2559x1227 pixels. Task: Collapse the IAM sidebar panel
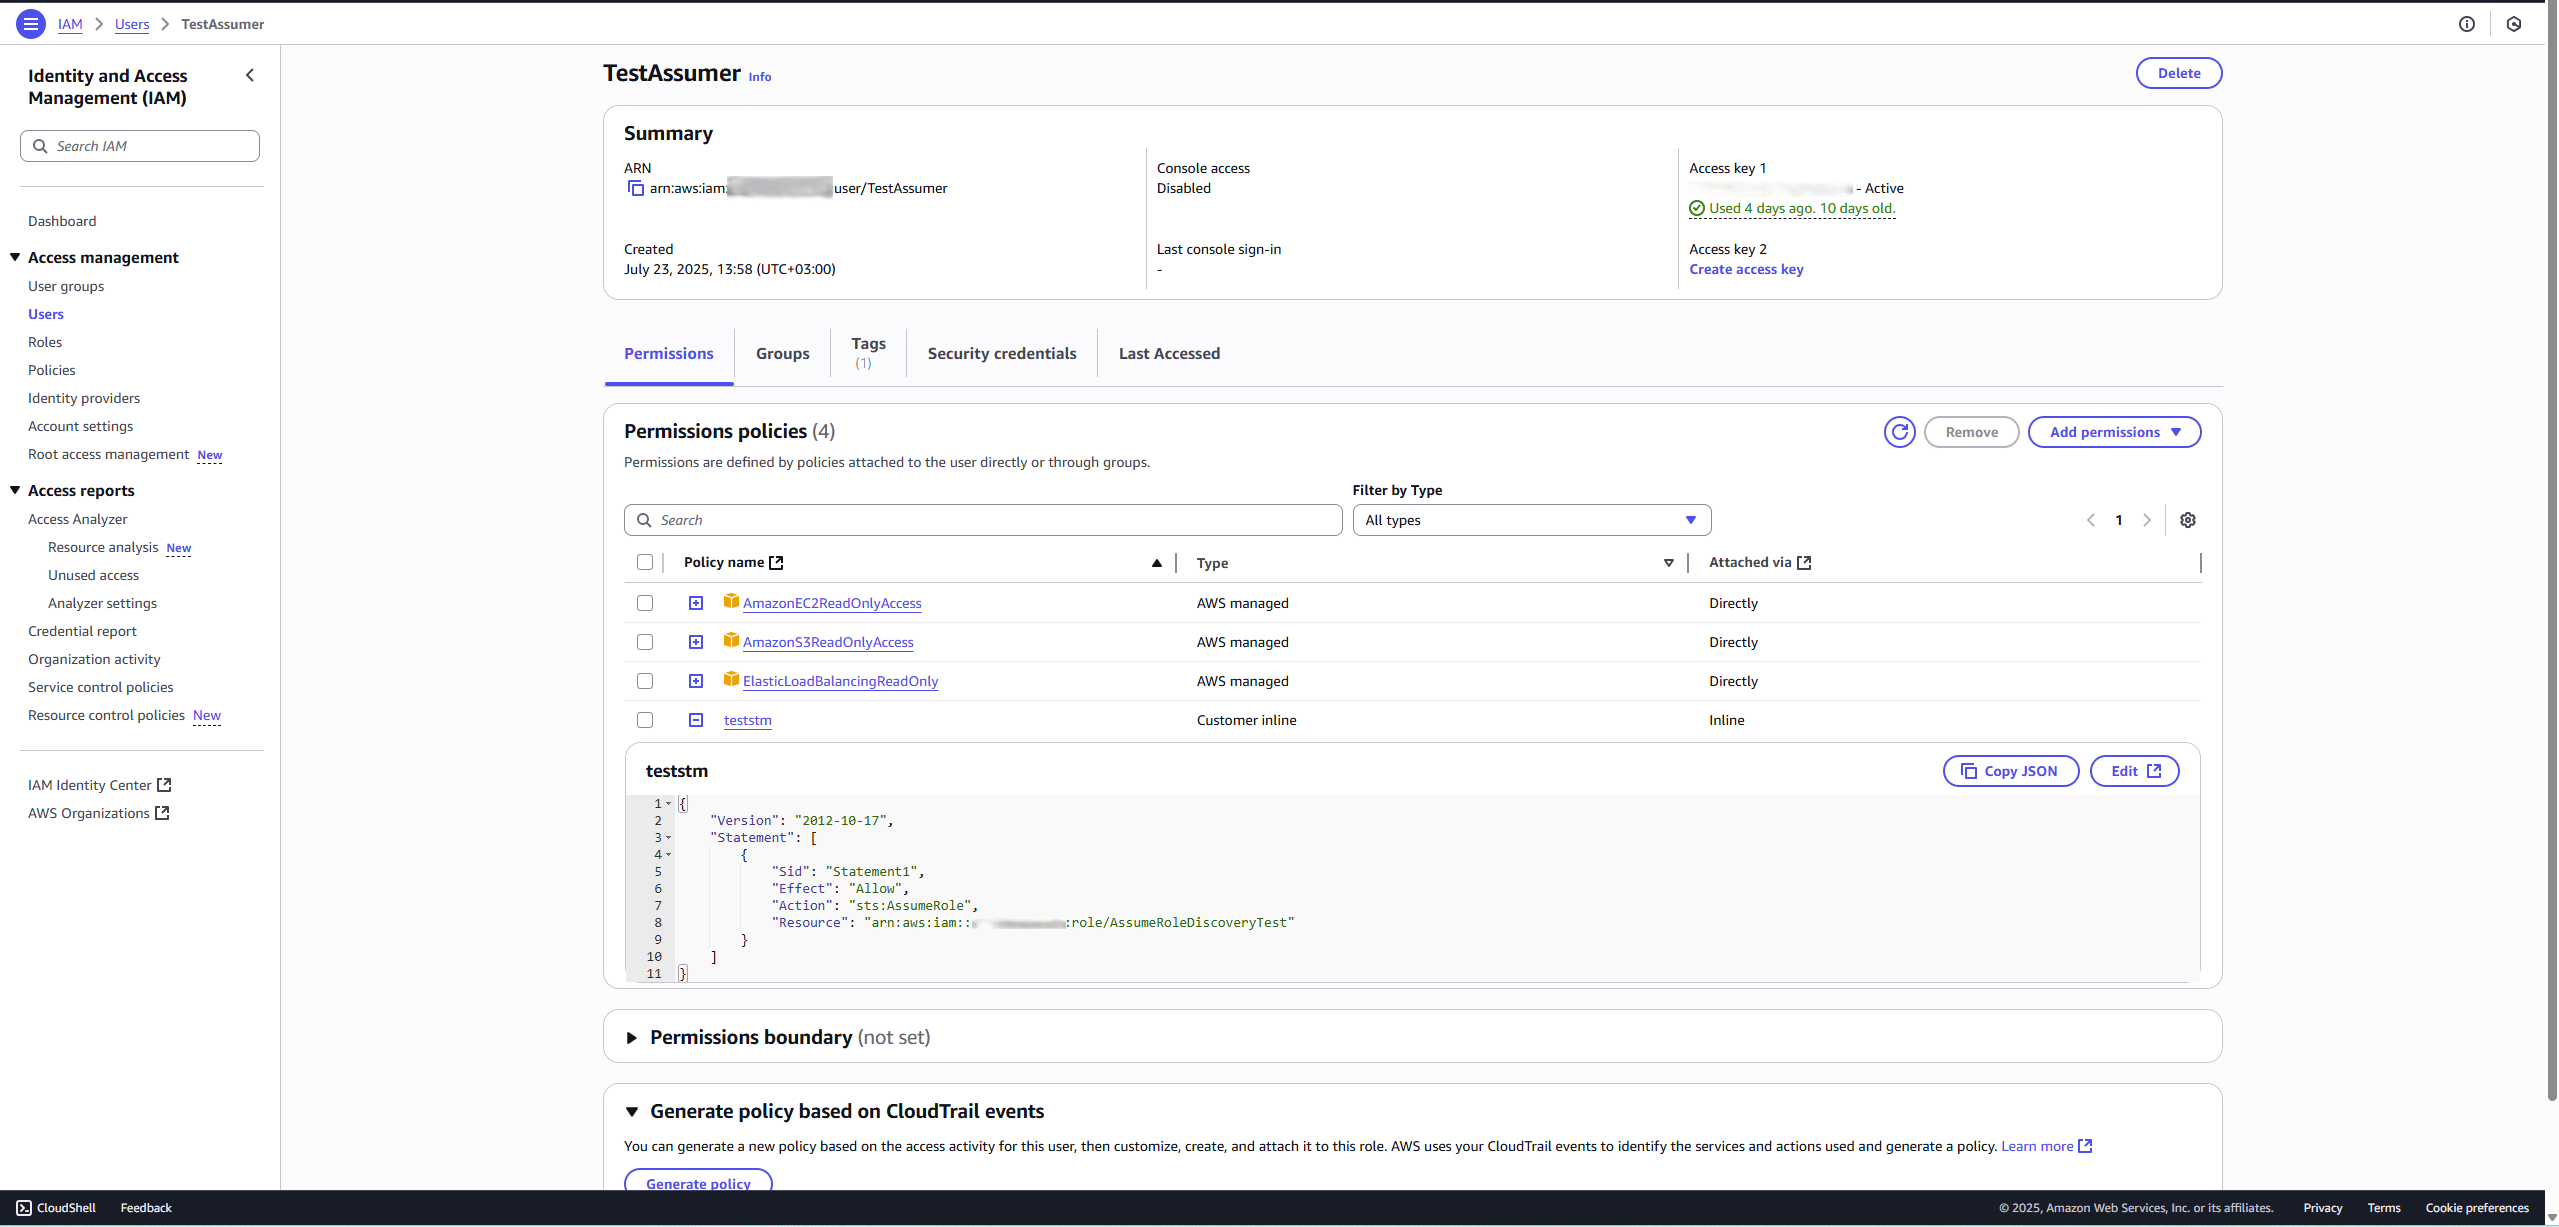click(249, 74)
